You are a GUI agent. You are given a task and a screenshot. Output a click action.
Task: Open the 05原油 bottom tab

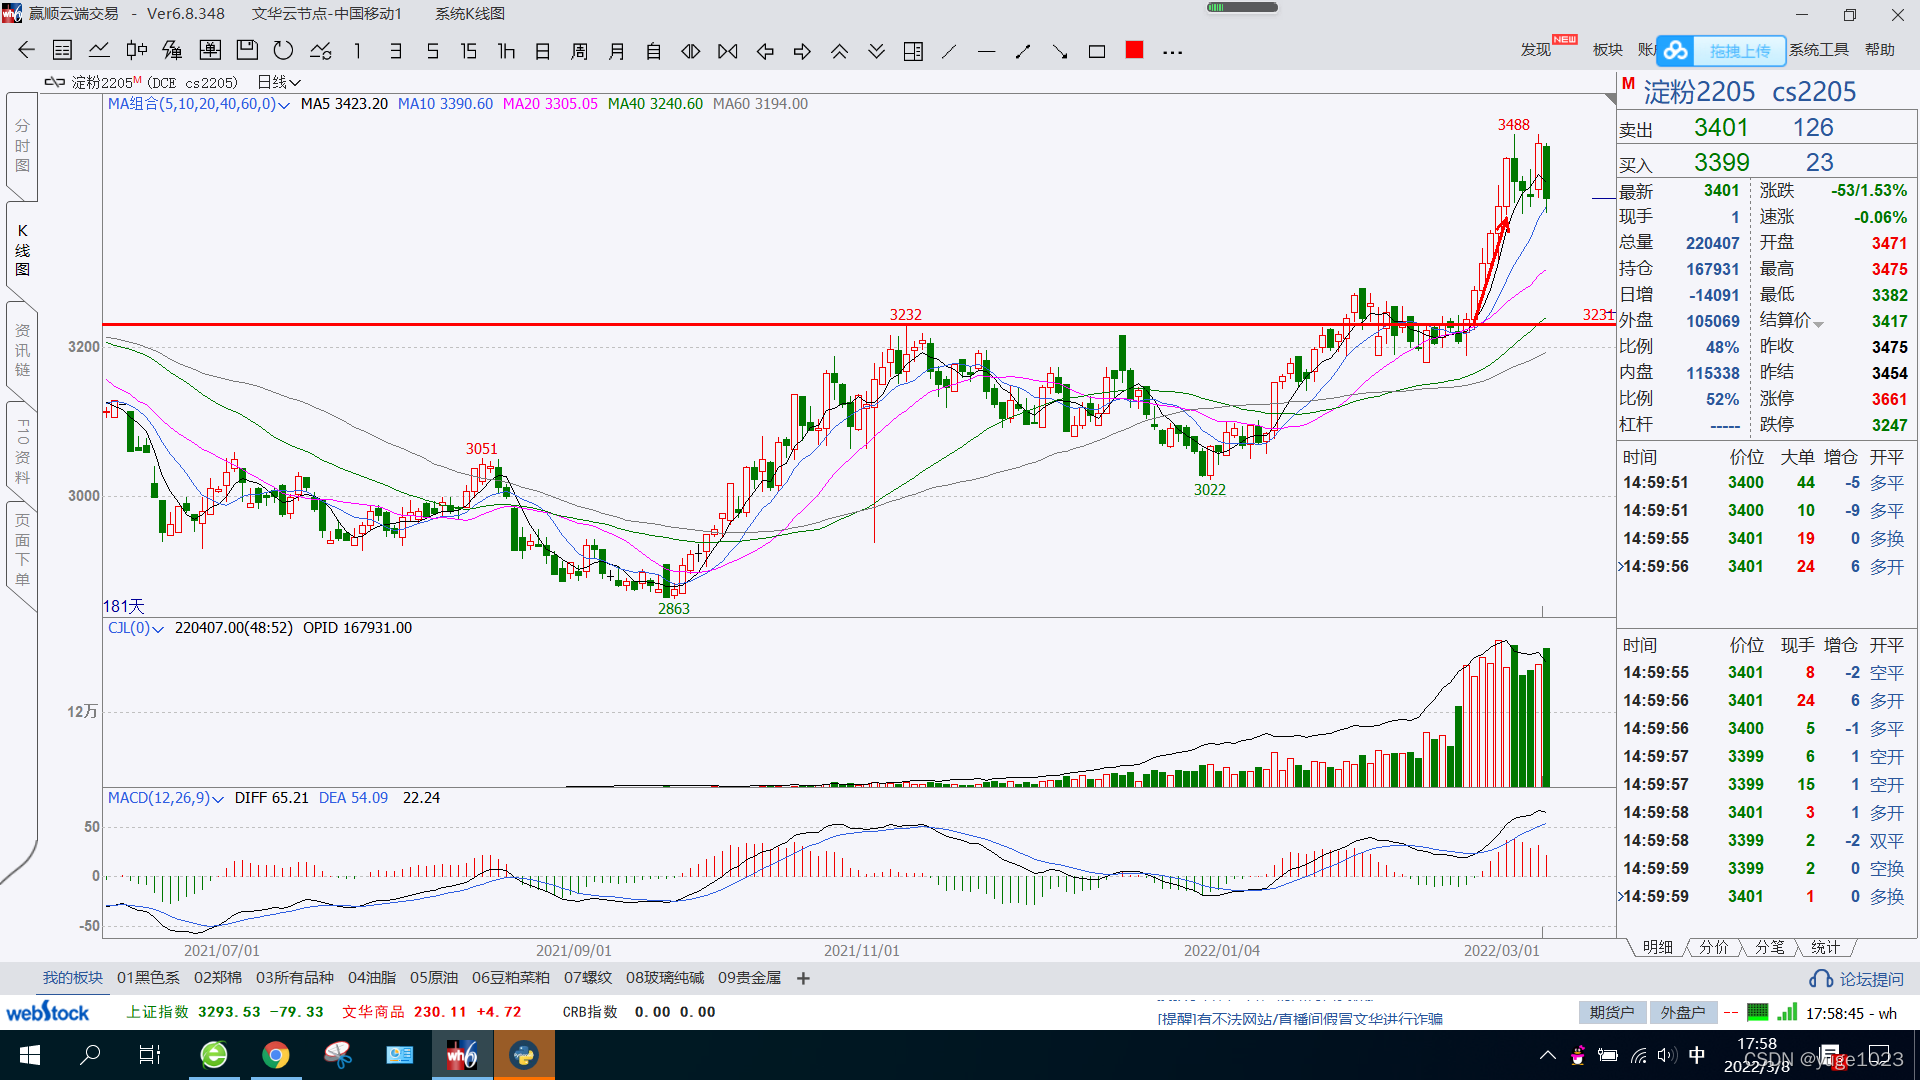pyautogui.click(x=434, y=978)
